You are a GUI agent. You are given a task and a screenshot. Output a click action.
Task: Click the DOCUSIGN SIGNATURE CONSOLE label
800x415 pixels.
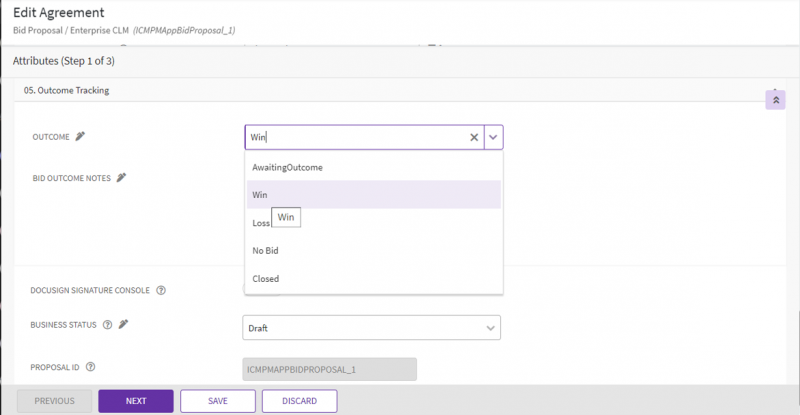coord(90,290)
